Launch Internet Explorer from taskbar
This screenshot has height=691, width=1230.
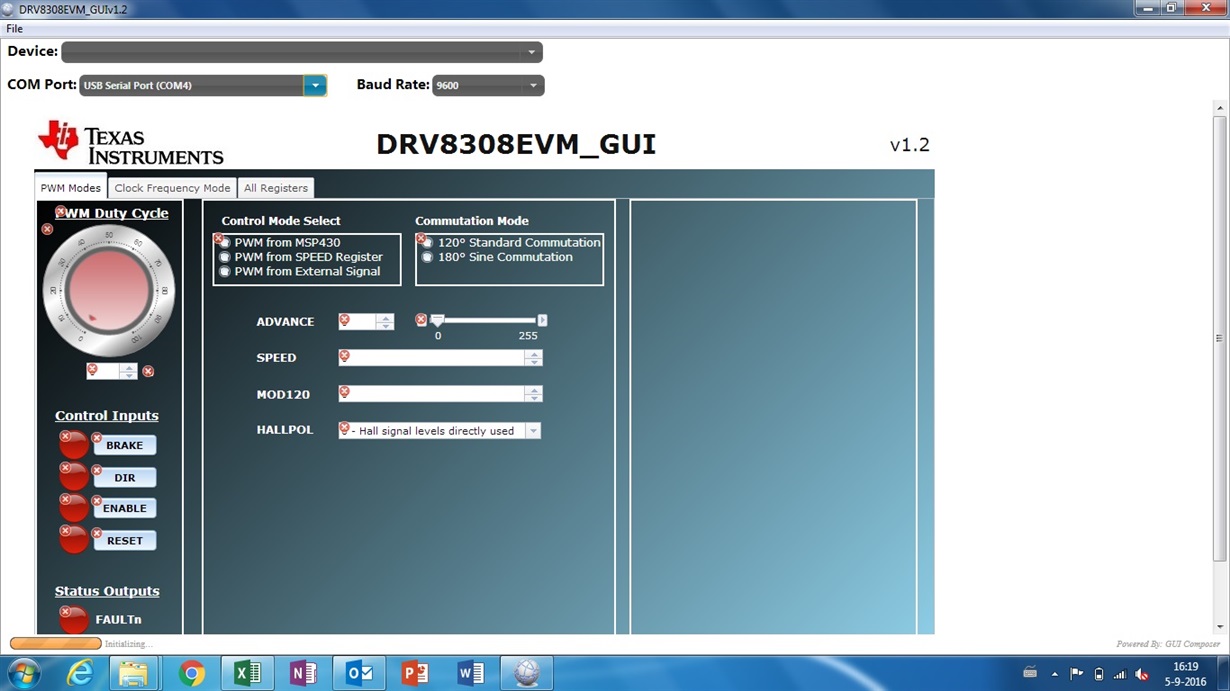point(79,674)
